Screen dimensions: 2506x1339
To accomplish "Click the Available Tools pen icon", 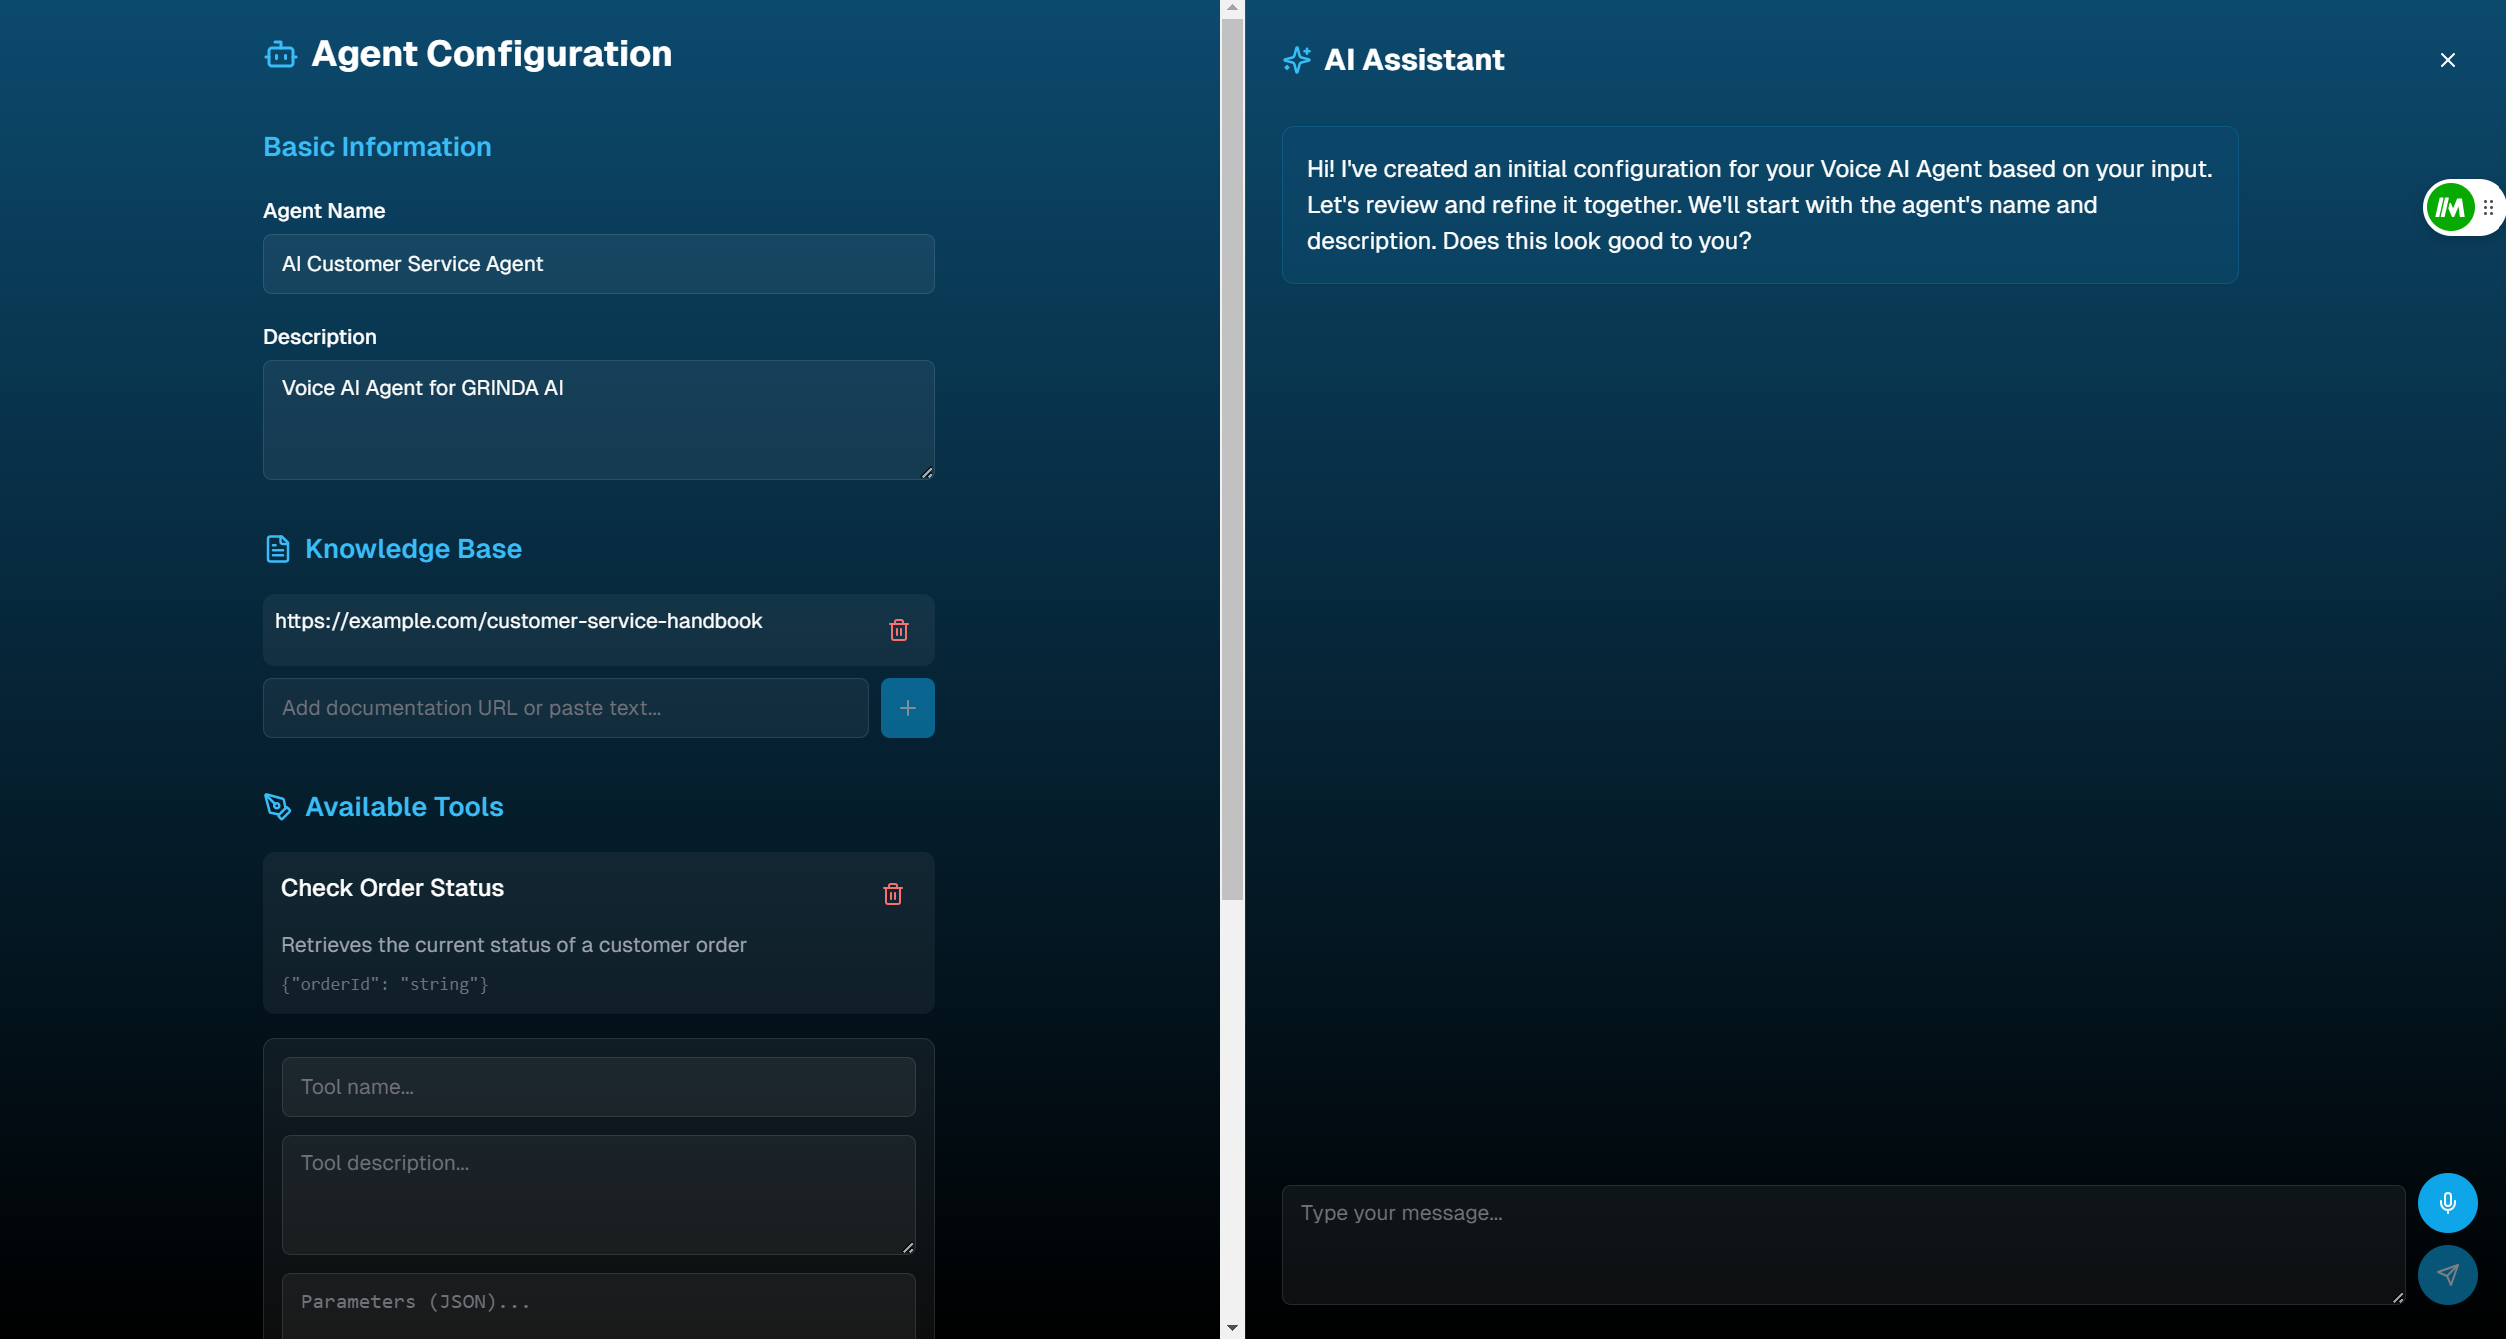I will (x=277, y=807).
